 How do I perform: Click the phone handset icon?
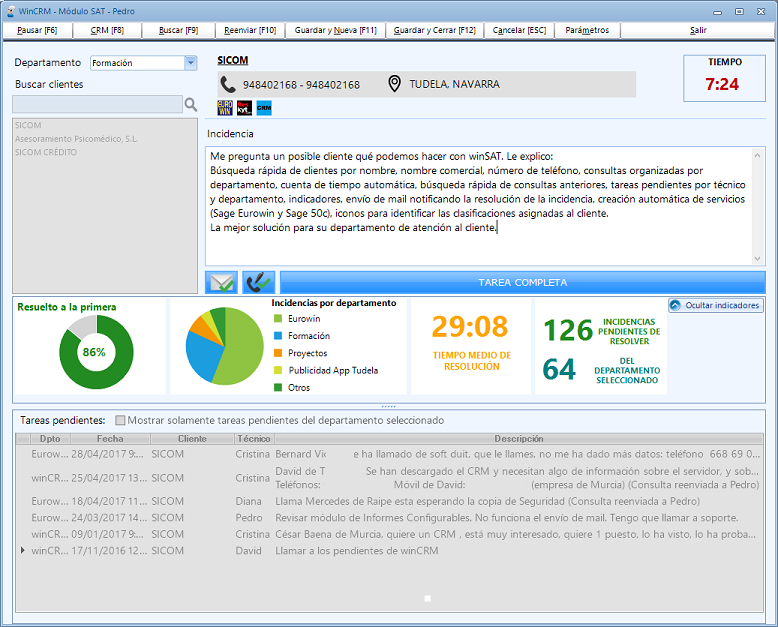(x=228, y=84)
